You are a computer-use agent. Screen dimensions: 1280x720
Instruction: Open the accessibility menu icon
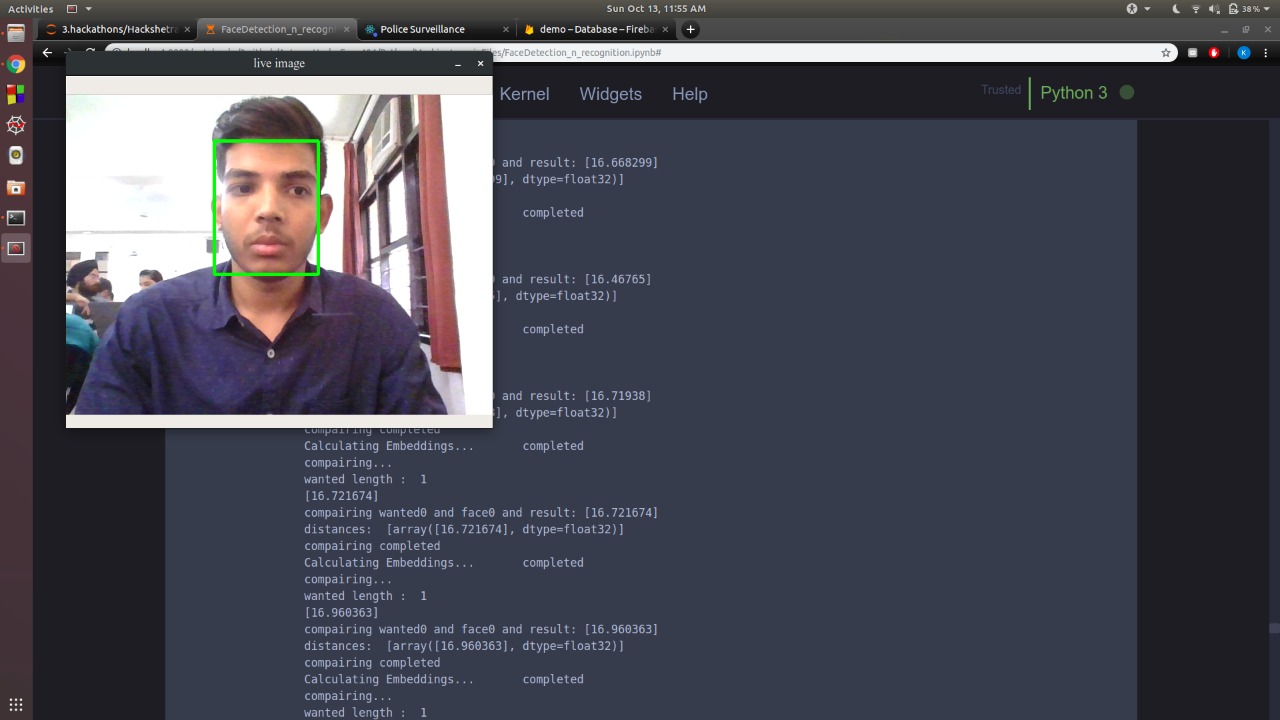[1132, 8]
